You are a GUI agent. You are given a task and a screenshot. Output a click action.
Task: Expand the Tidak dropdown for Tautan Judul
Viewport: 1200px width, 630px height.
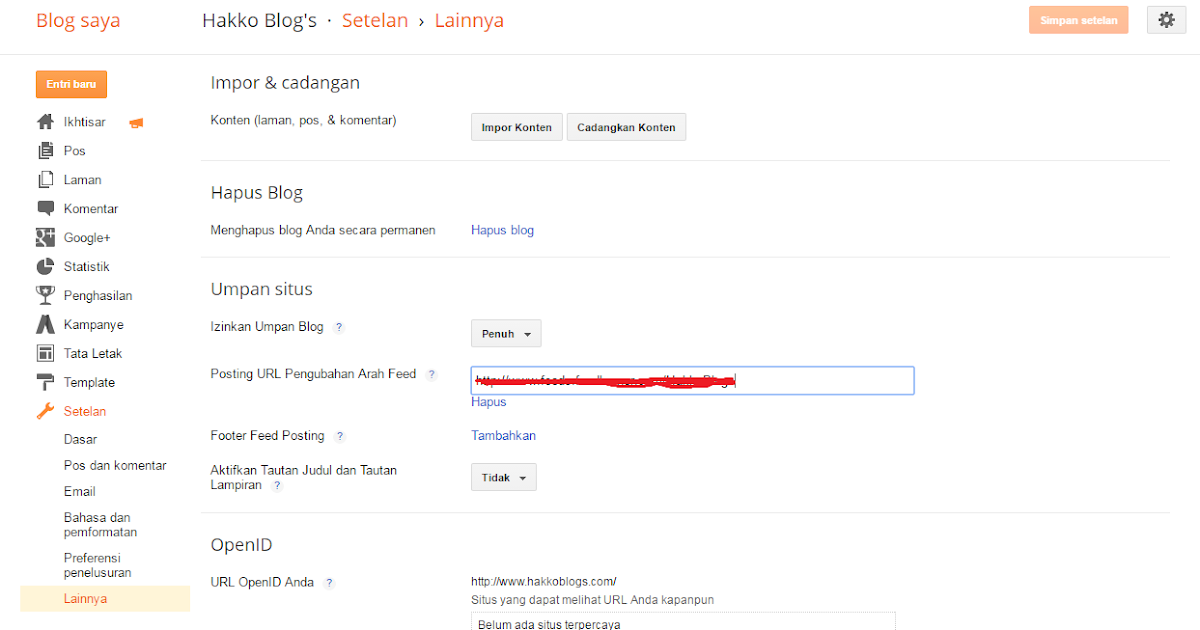[503, 477]
